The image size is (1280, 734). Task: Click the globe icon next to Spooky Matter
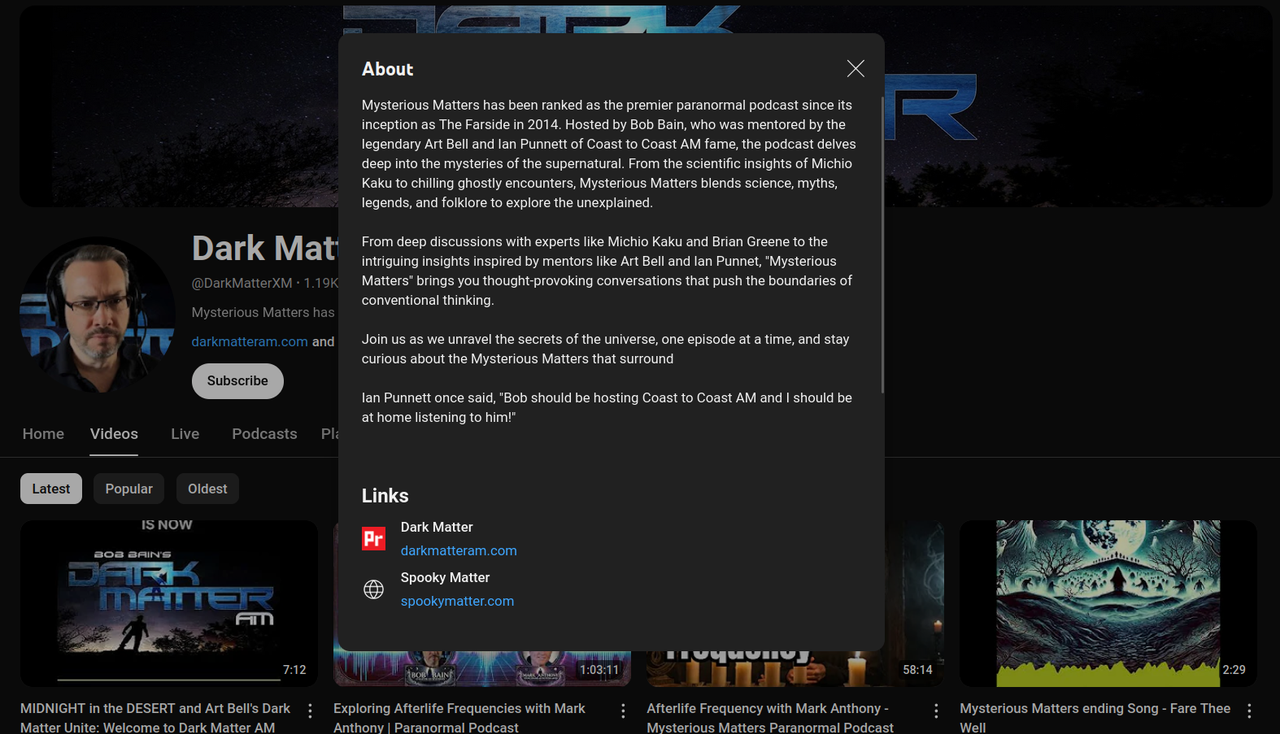pos(373,590)
